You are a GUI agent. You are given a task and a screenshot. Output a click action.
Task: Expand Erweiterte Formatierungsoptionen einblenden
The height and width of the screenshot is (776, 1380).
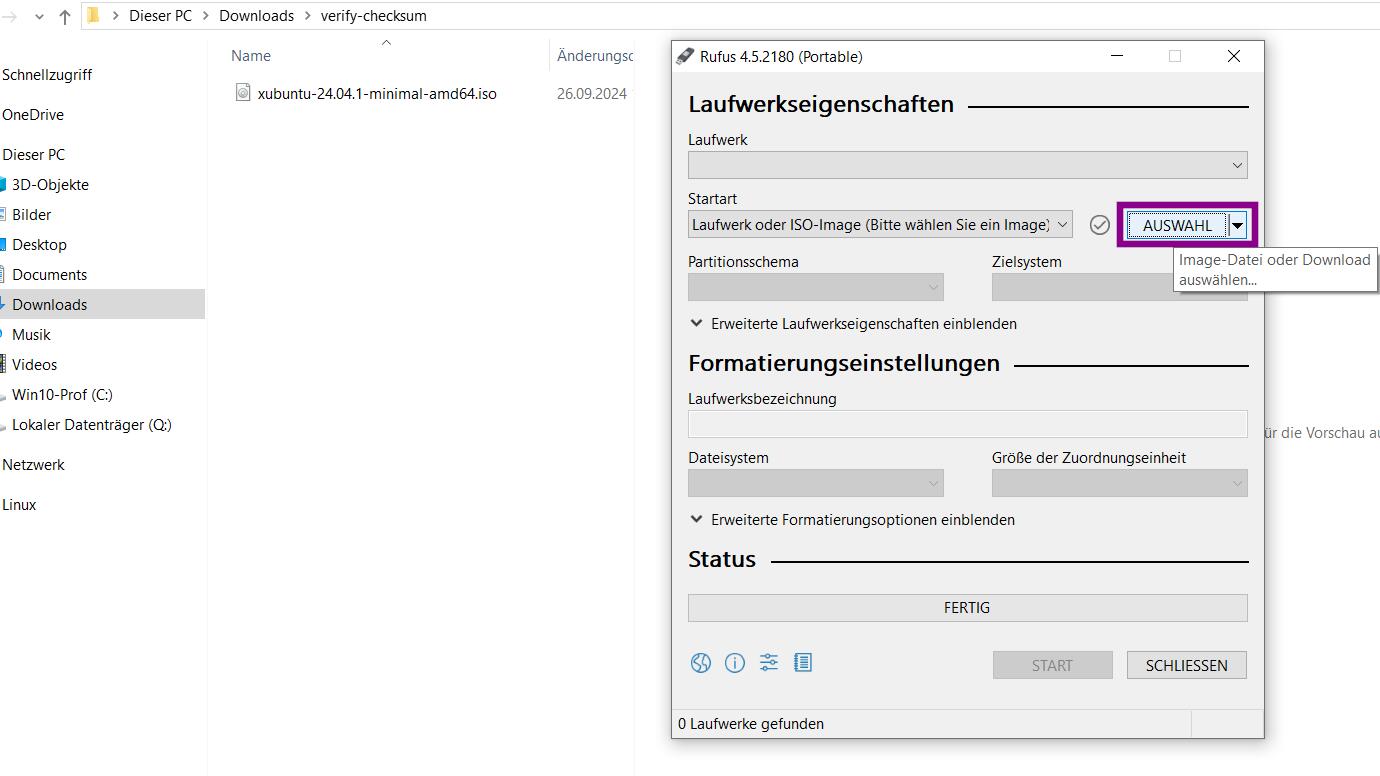click(852, 520)
